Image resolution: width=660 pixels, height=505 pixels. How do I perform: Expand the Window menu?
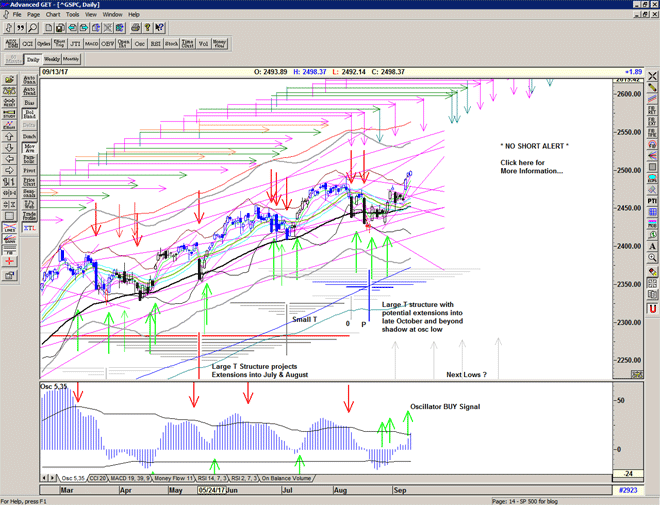click(x=112, y=15)
